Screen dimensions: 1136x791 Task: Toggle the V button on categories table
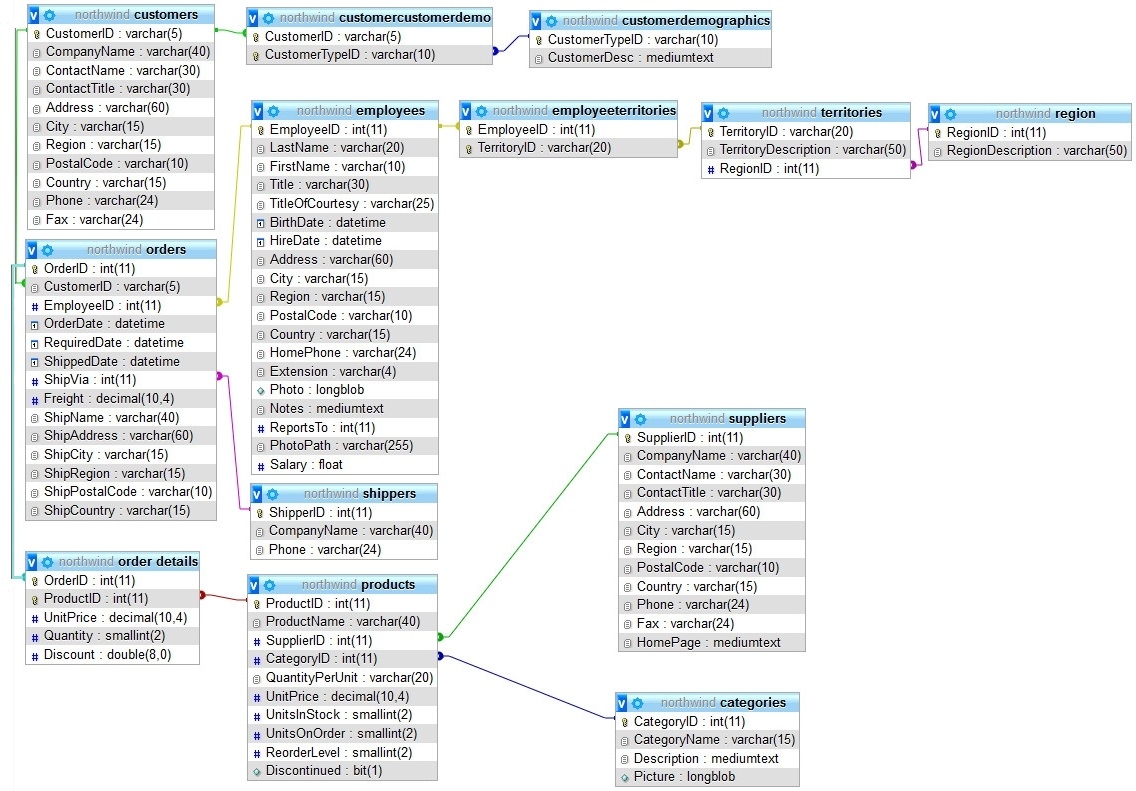(622, 703)
